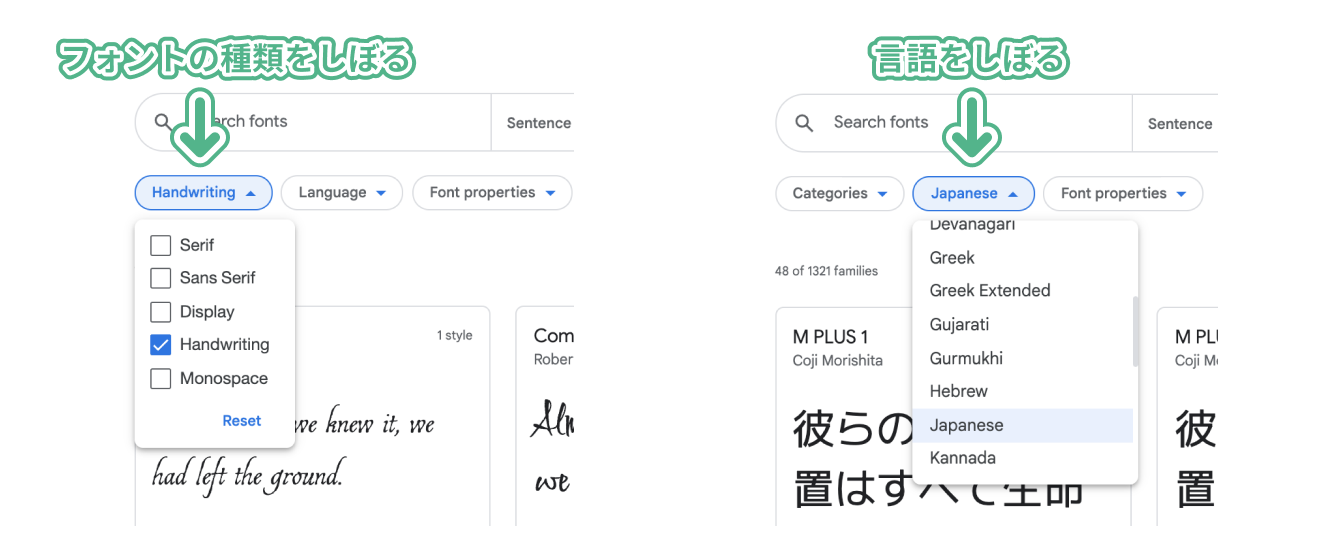Open the right Font properties dropdown
The height and width of the screenshot is (544, 1324).
pos(1123,193)
